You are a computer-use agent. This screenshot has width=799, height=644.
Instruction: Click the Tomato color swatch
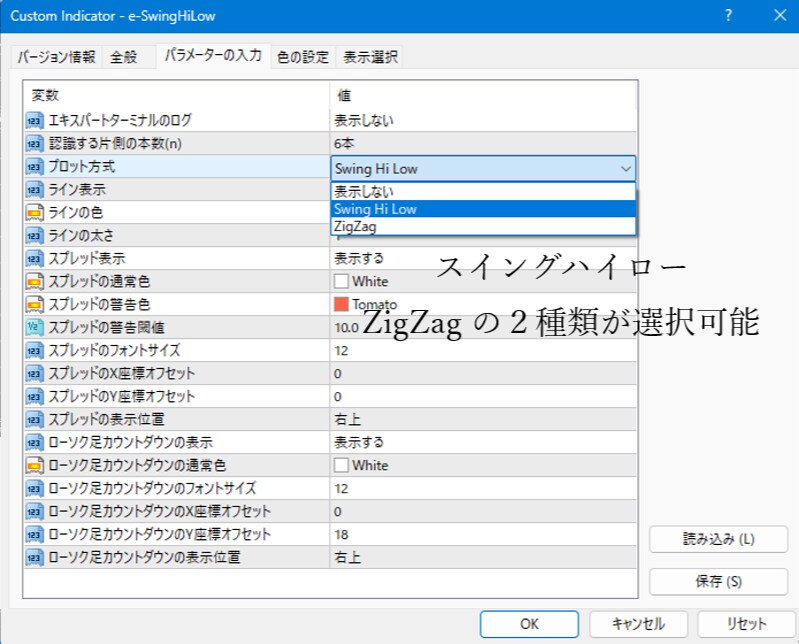(x=341, y=304)
